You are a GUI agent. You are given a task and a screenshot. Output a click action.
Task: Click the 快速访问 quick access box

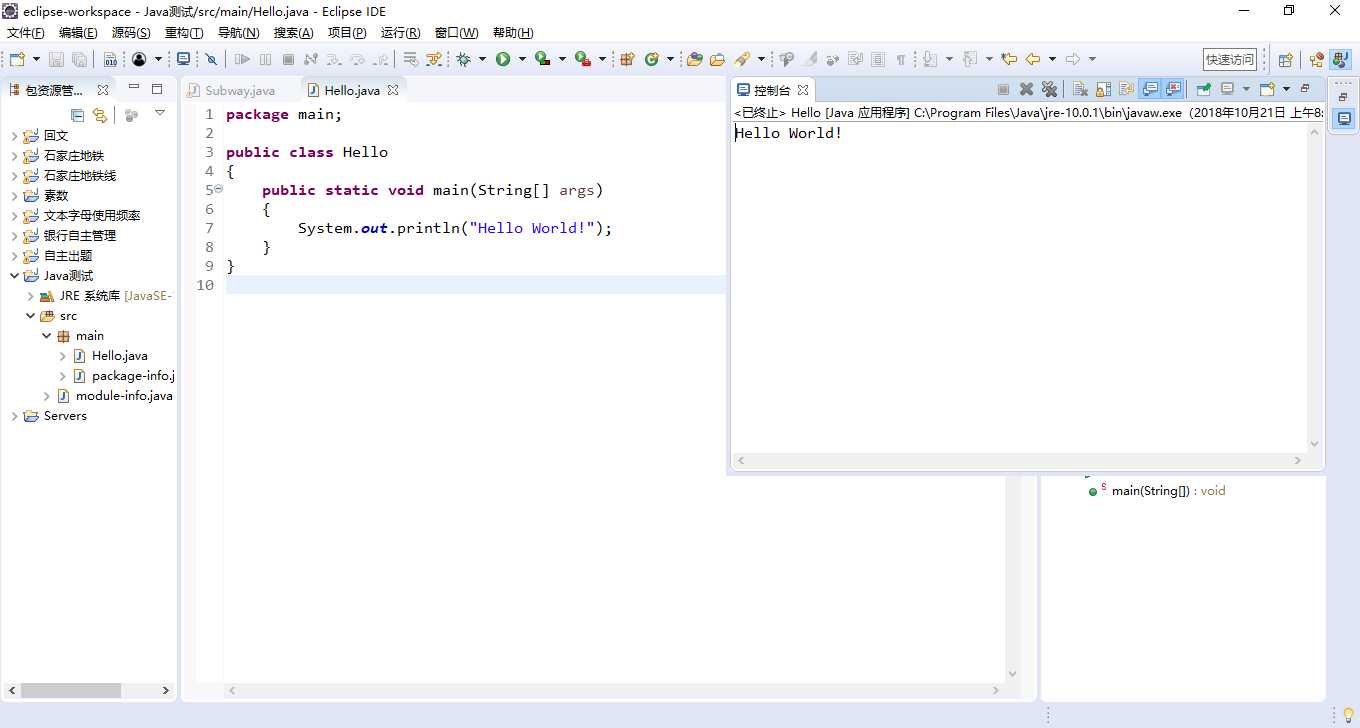pos(1230,60)
